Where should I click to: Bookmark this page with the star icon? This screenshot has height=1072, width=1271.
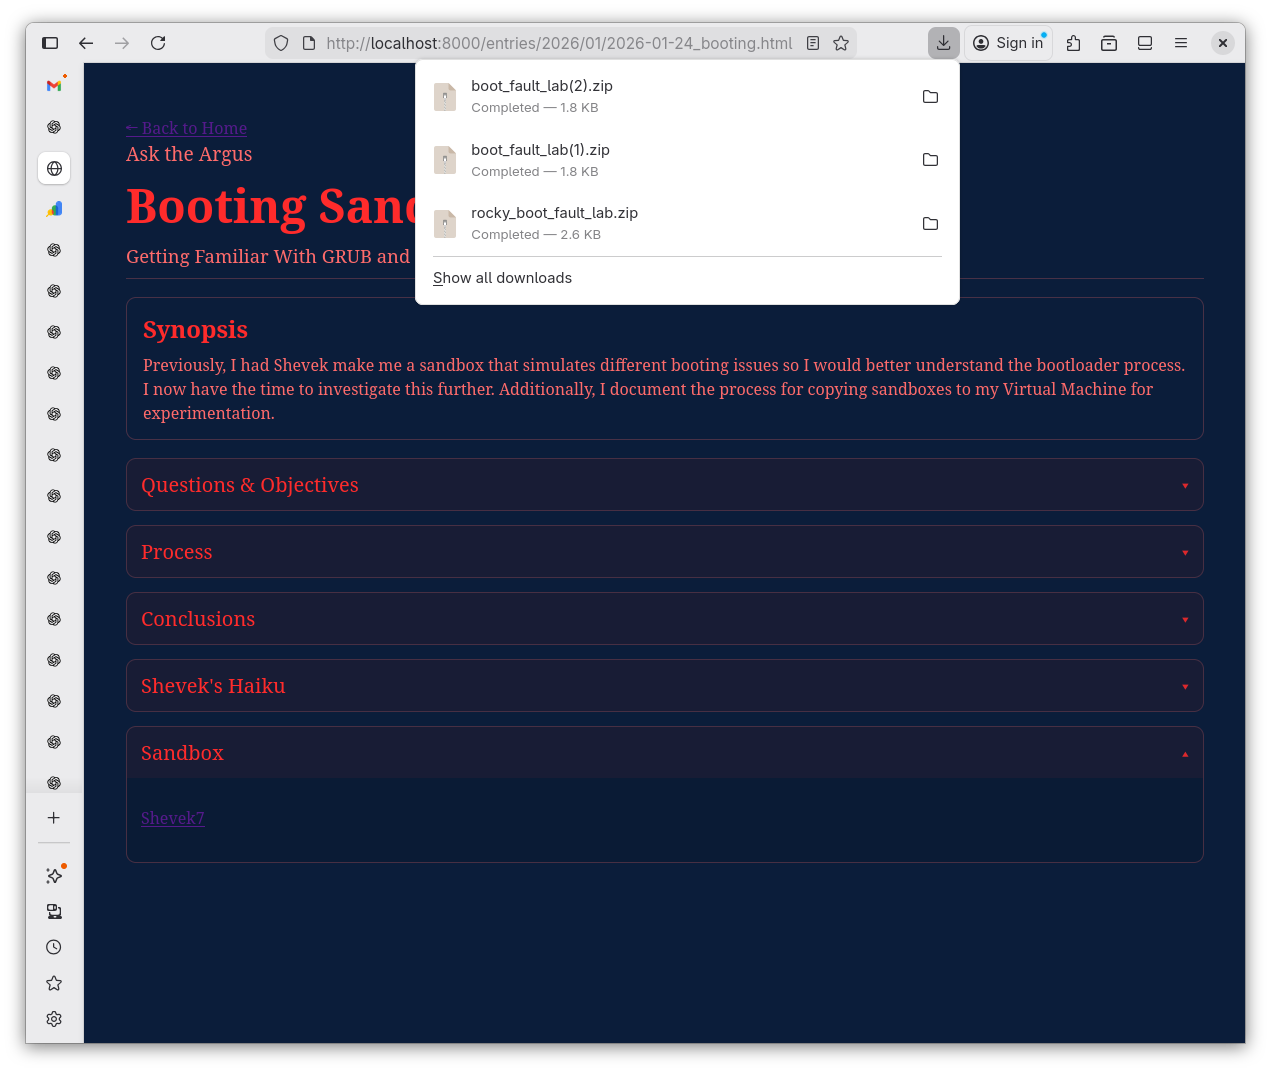[x=841, y=43]
